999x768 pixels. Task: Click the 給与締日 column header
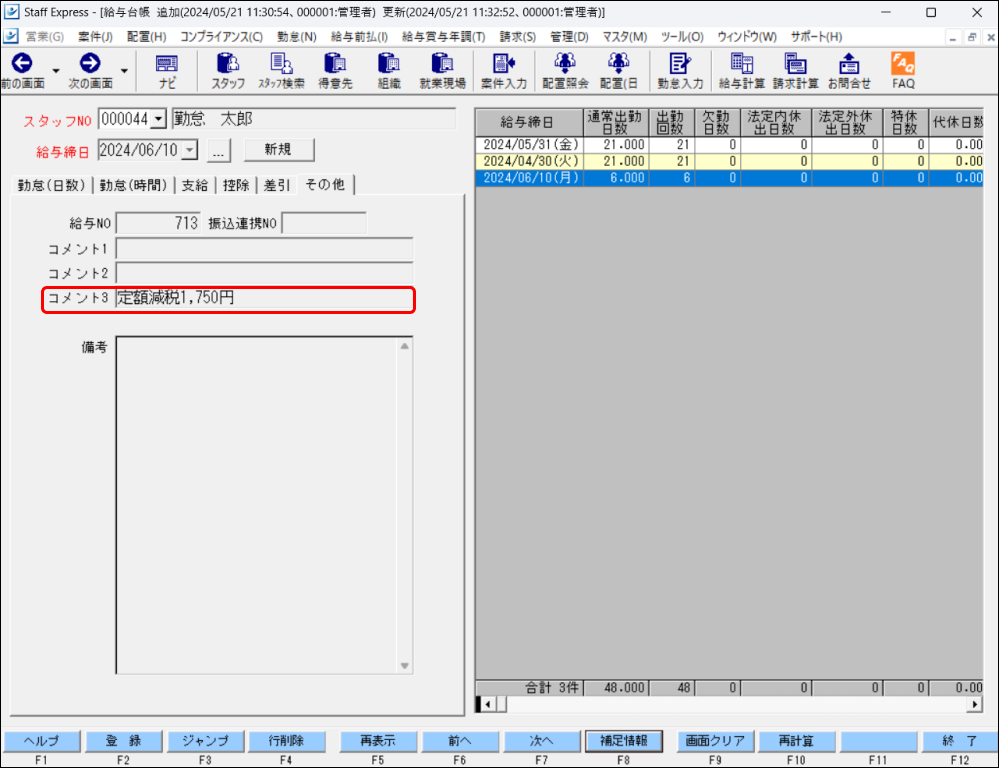pos(529,122)
